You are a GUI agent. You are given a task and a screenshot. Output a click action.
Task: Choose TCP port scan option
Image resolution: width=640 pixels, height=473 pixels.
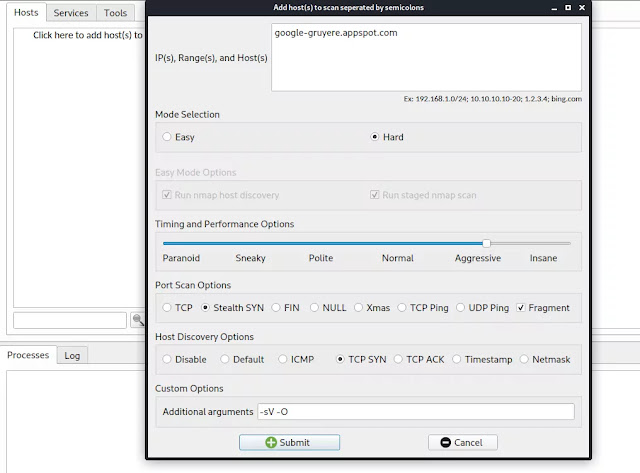[x=167, y=307]
